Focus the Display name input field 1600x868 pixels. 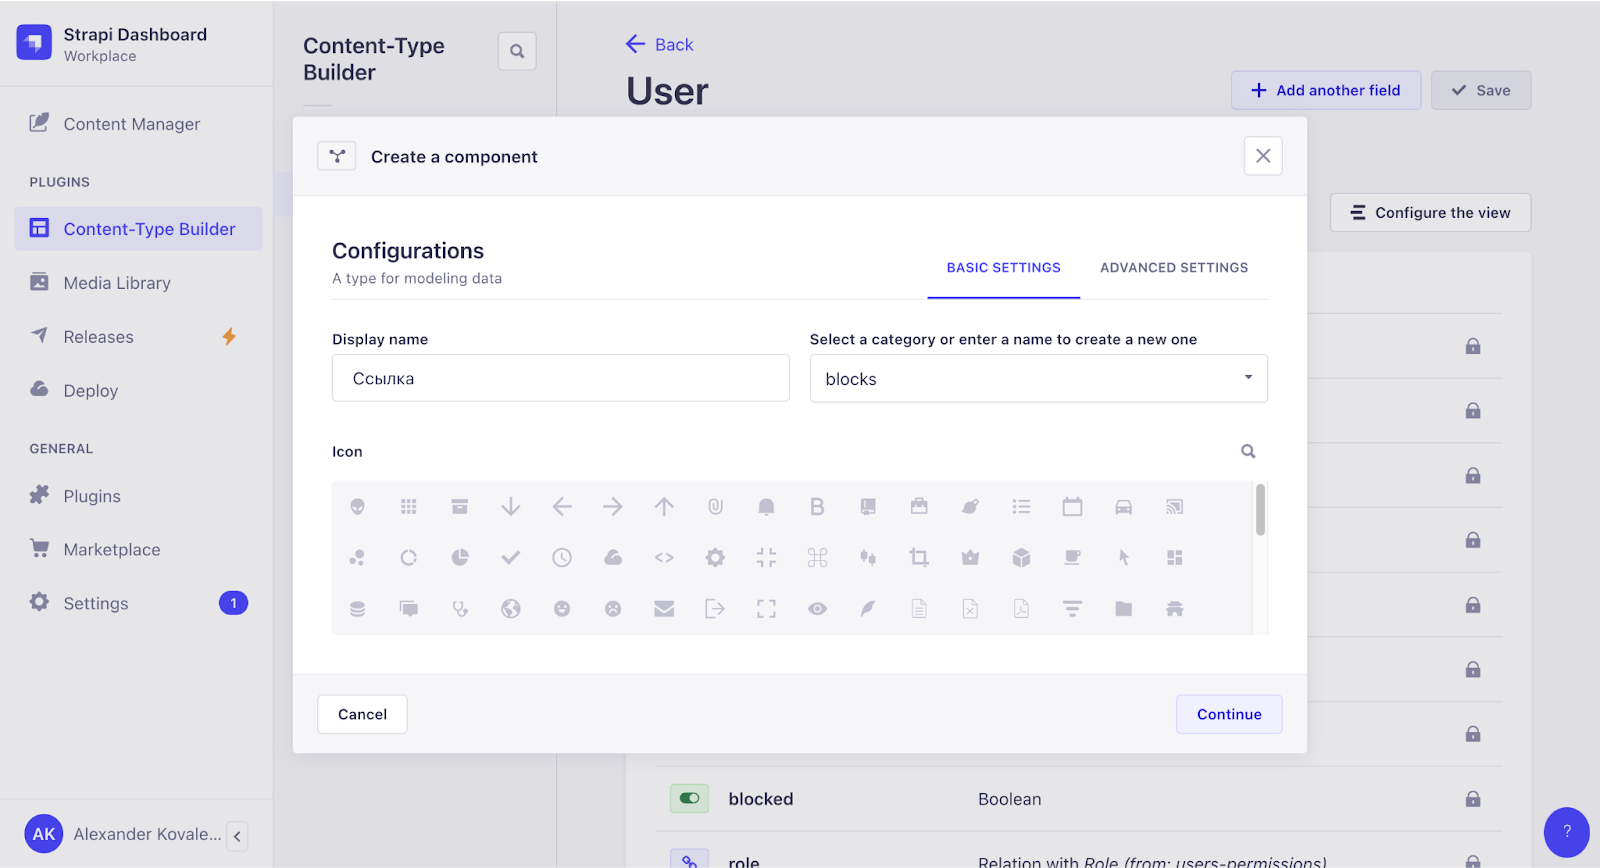[561, 378]
